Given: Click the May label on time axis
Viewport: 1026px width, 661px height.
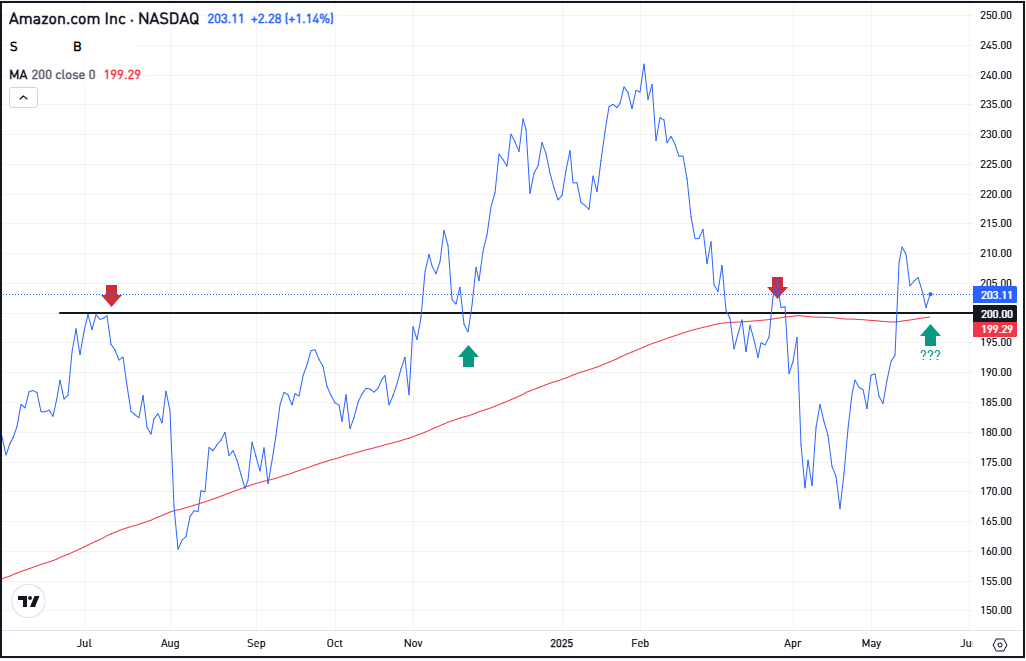Looking at the screenshot, I should (871, 643).
